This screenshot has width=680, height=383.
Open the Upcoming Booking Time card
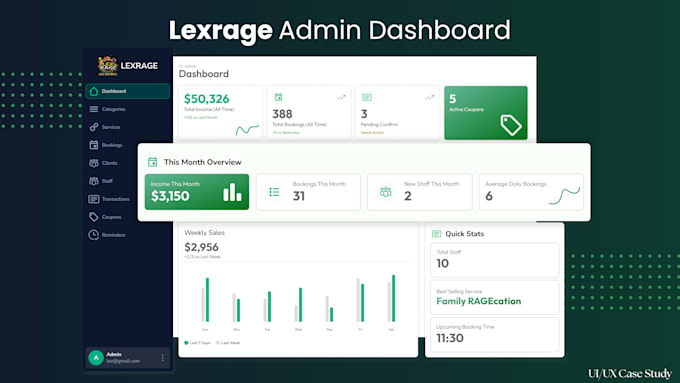494,334
